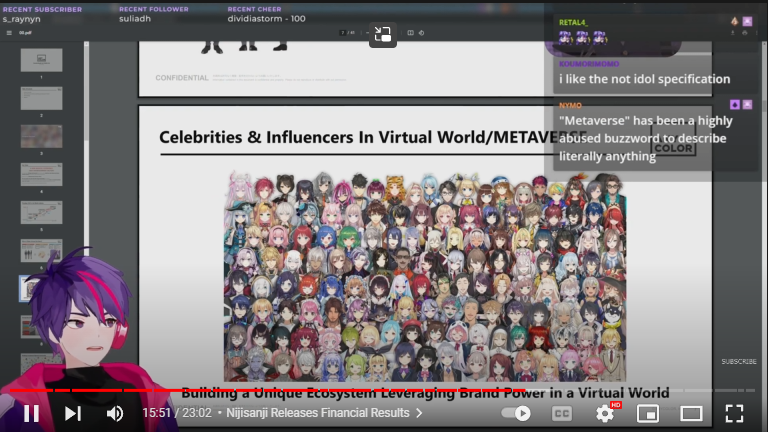
Task: Select page 2 thumbnail in PDF sidebar
Action: (x=41, y=97)
